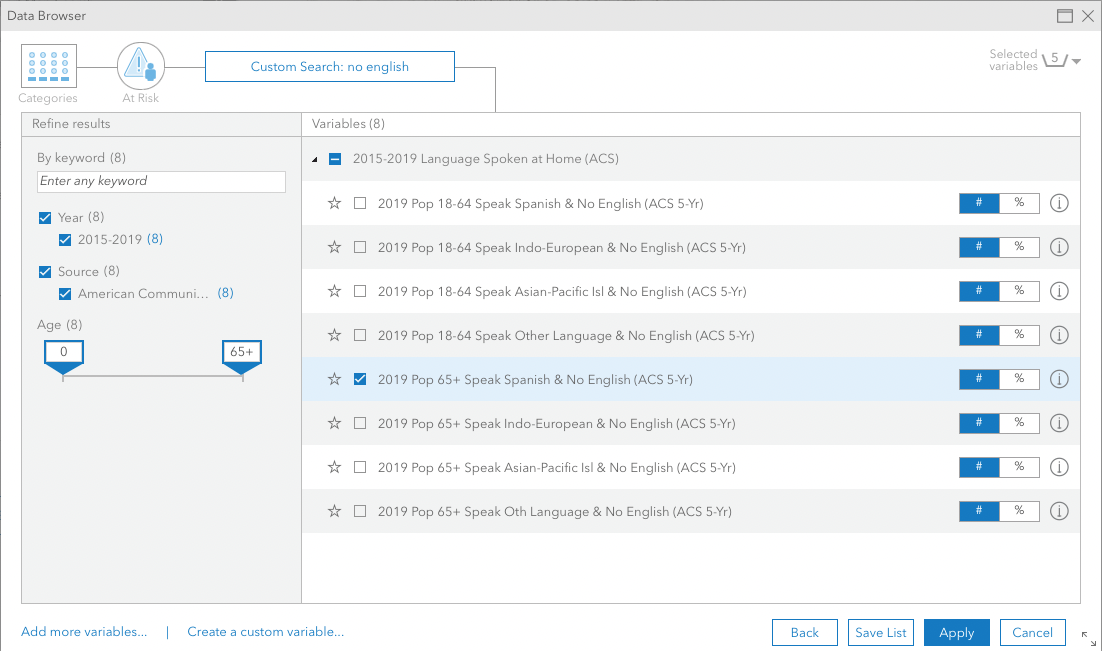
Task: Select the Custom Search: no english tab
Action: tap(330, 67)
